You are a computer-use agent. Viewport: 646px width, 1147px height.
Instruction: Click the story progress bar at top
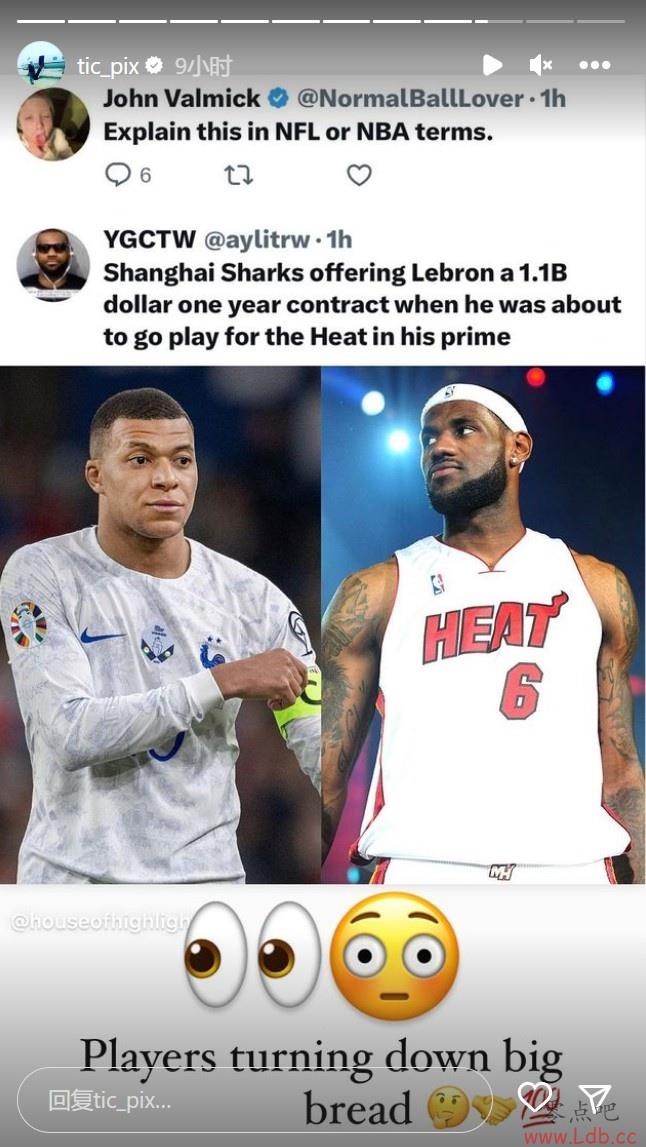click(x=322, y=21)
